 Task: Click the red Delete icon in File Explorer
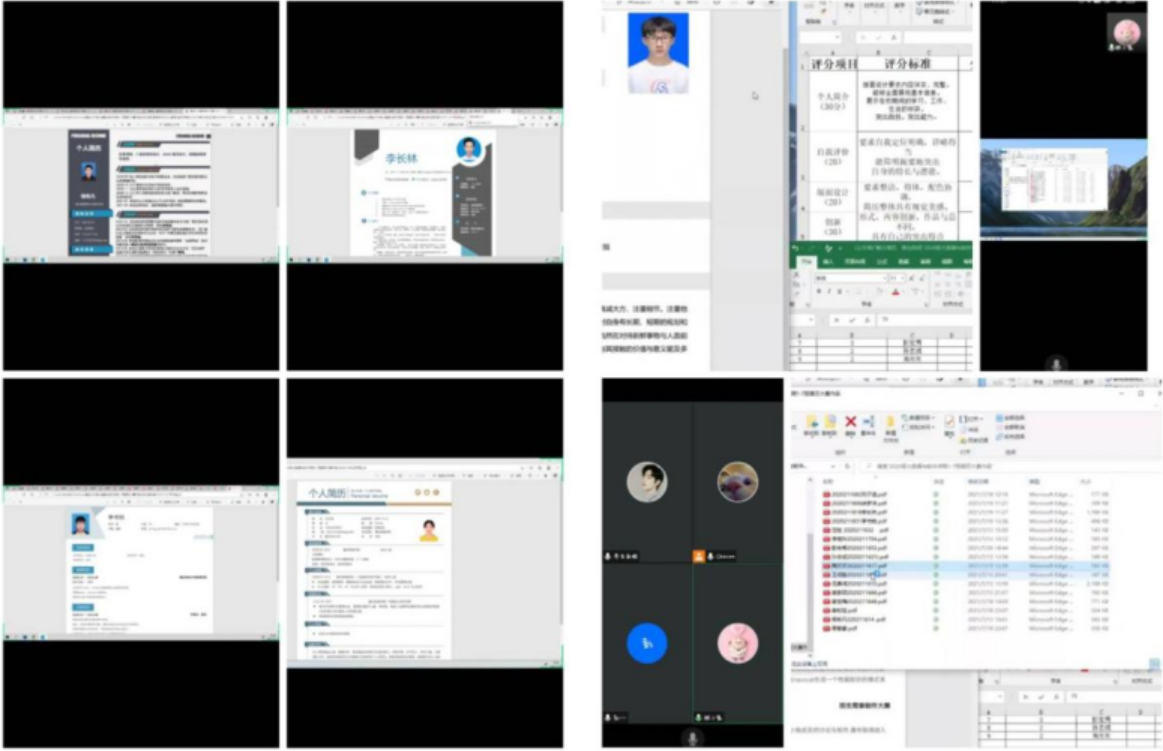coord(851,423)
